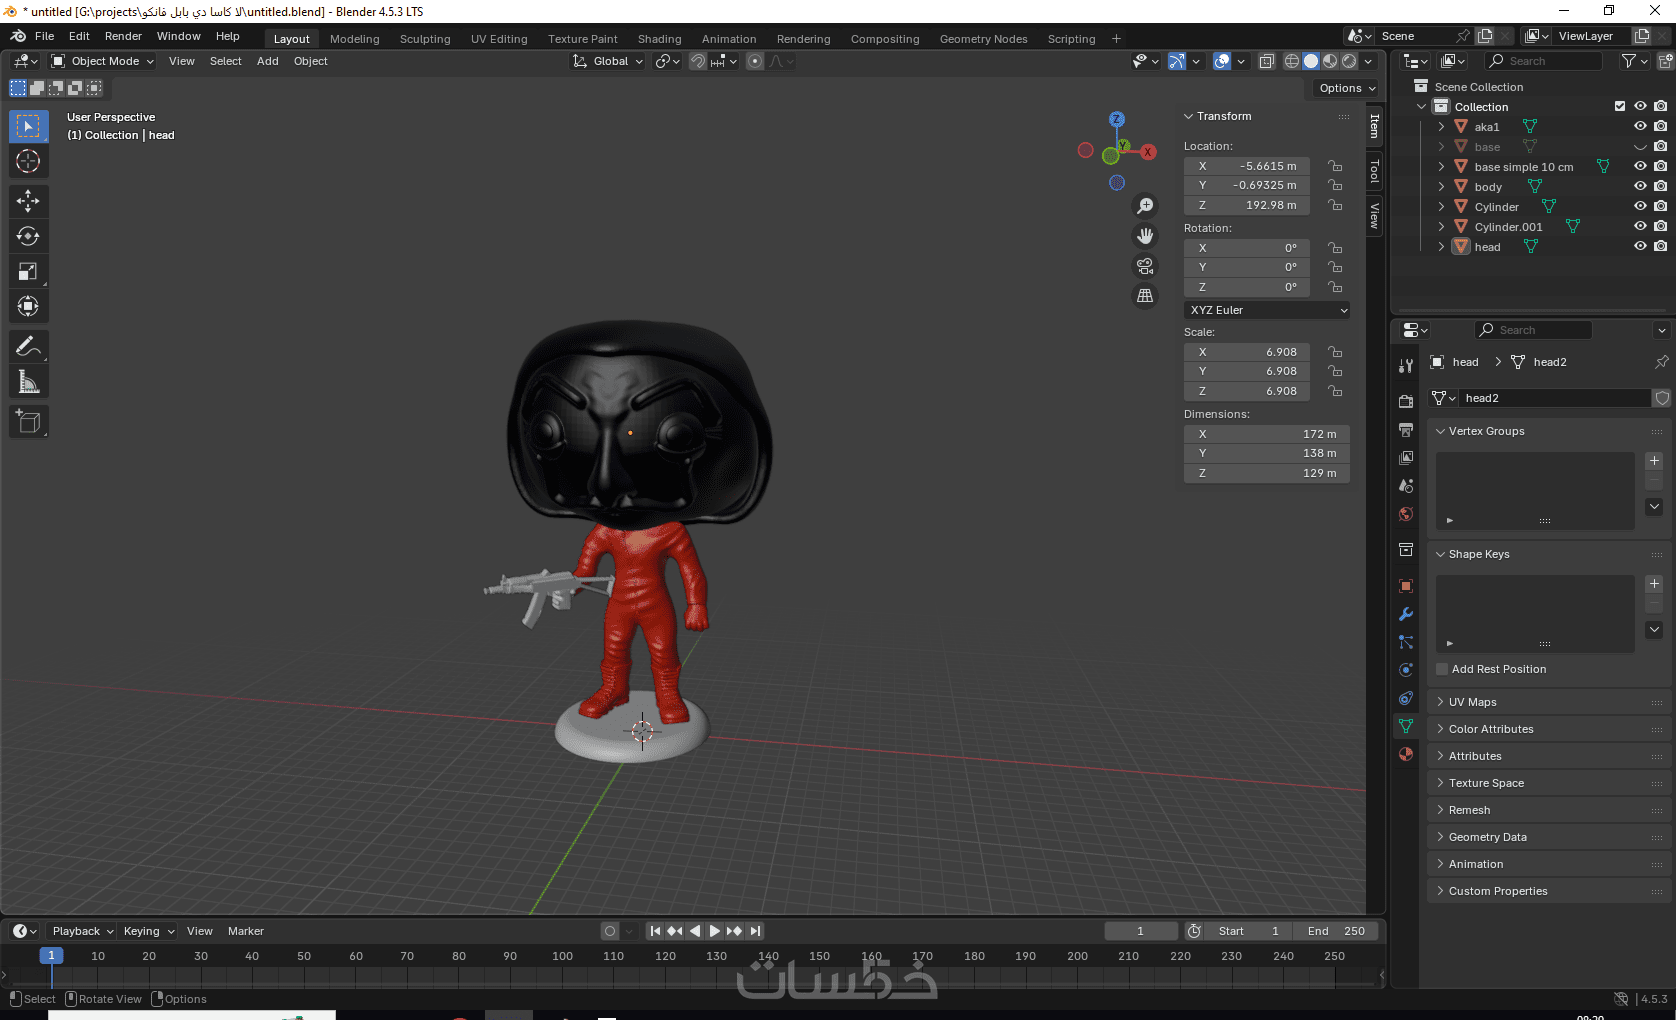
Task: Hide the aka1 object in outliner
Action: pyautogui.click(x=1640, y=127)
